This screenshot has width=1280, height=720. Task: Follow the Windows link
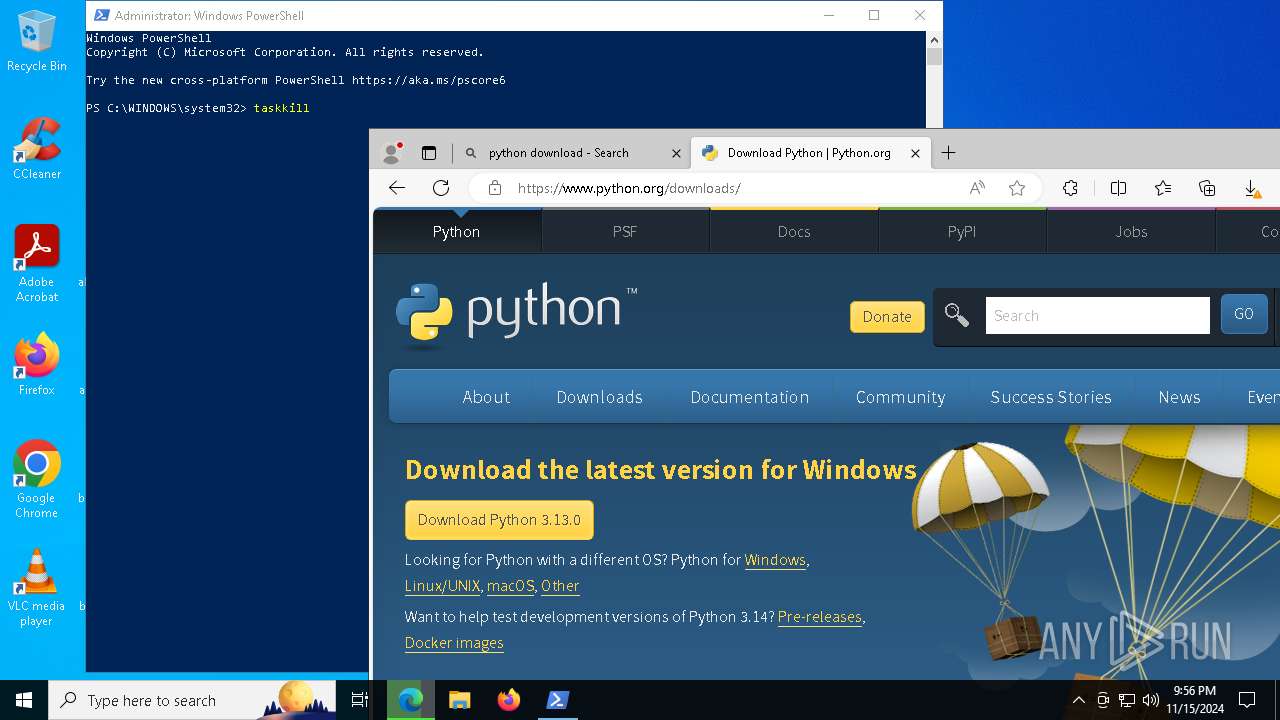coord(775,560)
